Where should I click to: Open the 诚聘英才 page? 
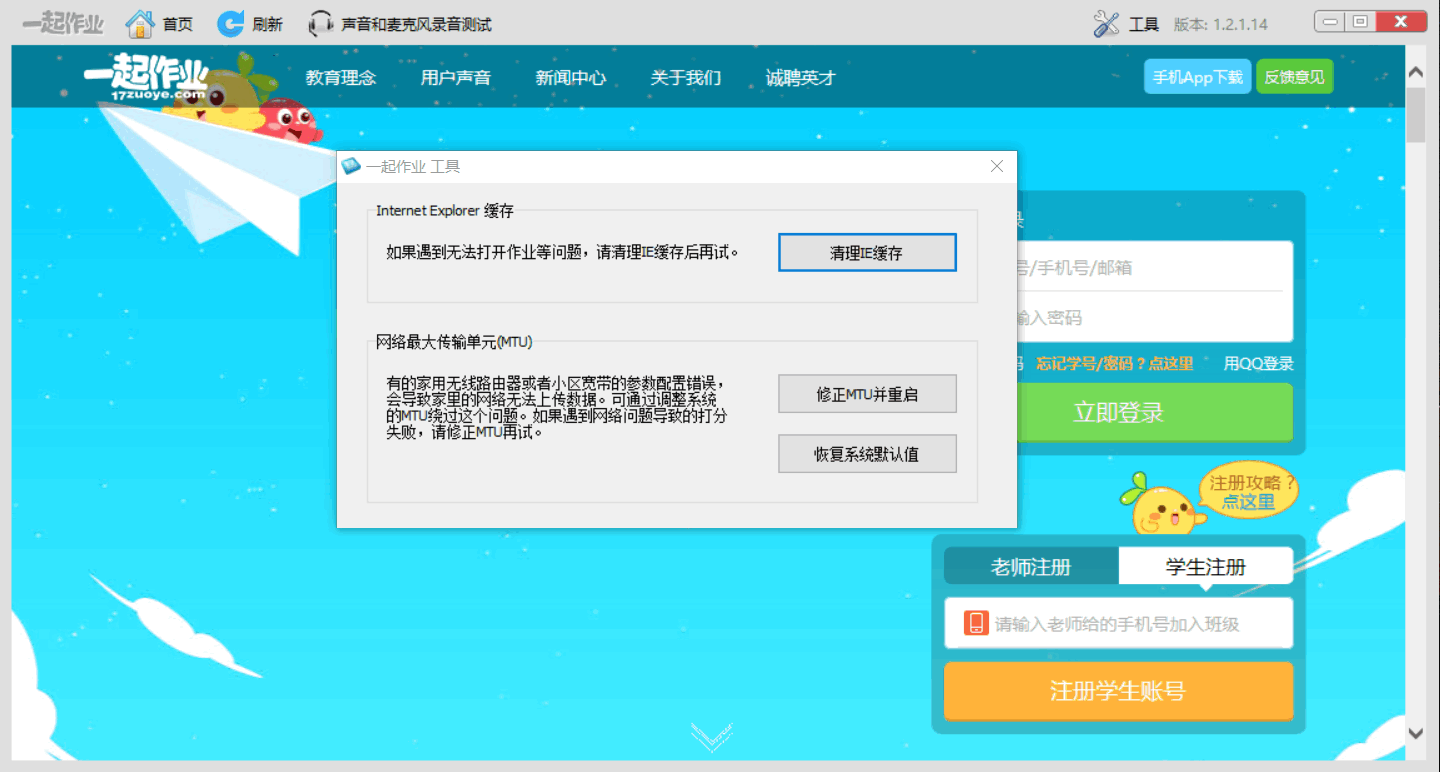point(800,78)
